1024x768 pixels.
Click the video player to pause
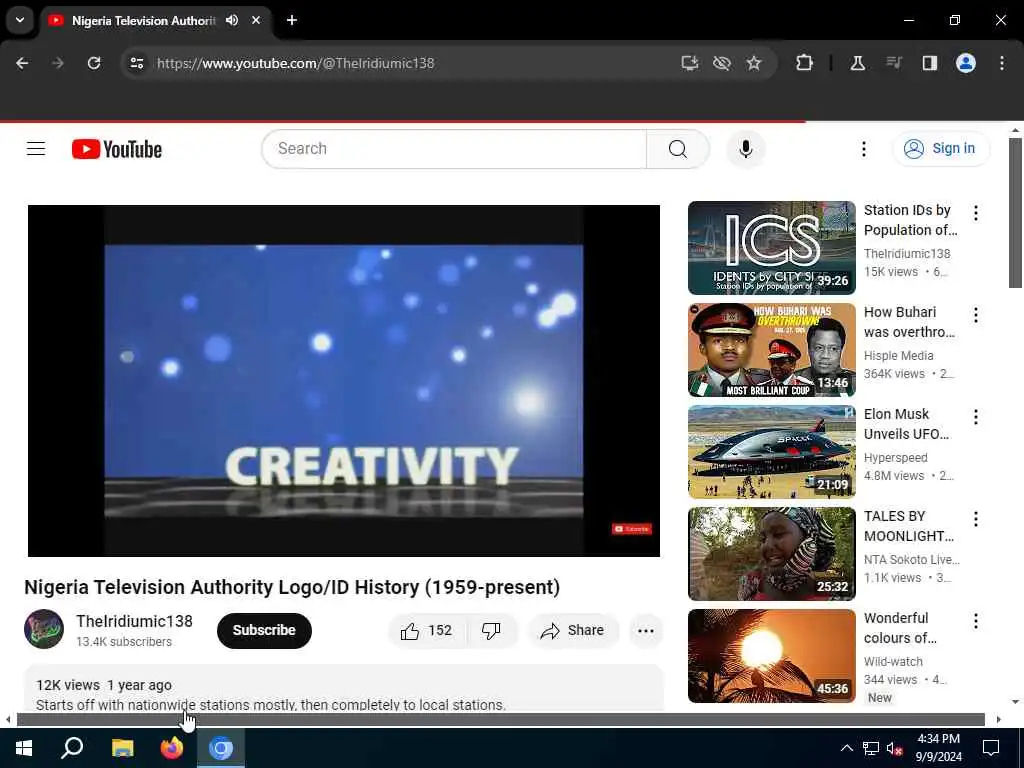344,381
